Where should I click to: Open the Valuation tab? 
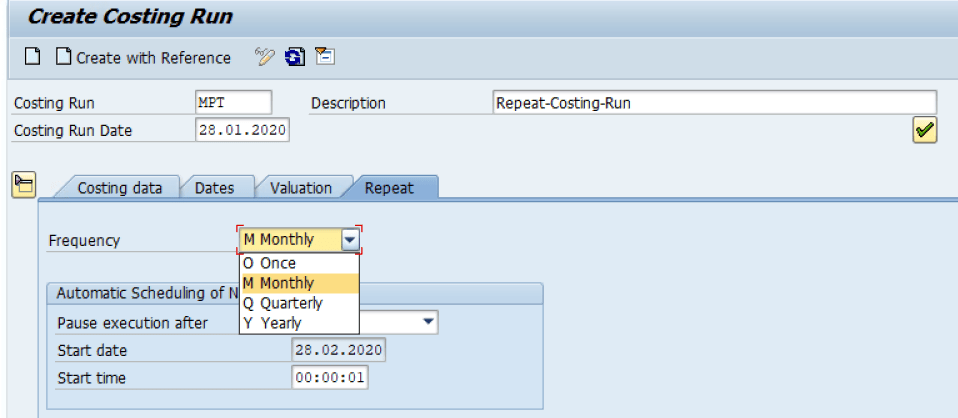coord(300,188)
